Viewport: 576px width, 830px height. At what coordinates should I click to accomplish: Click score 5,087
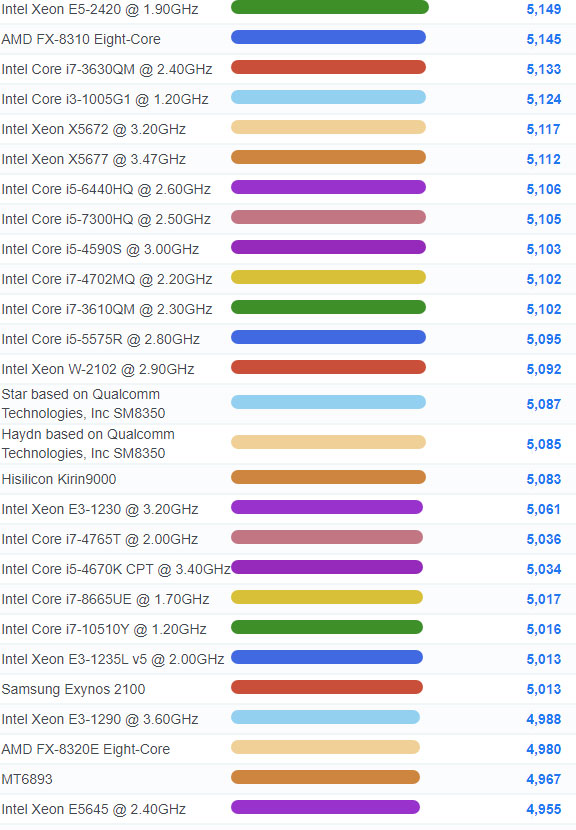(x=544, y=404)
